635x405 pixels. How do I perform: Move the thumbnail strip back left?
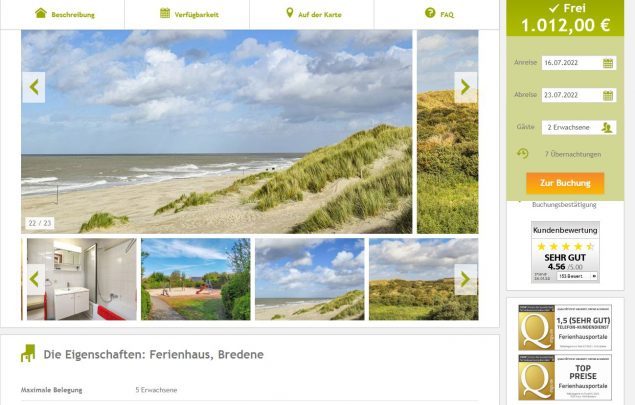coord(36,279)
